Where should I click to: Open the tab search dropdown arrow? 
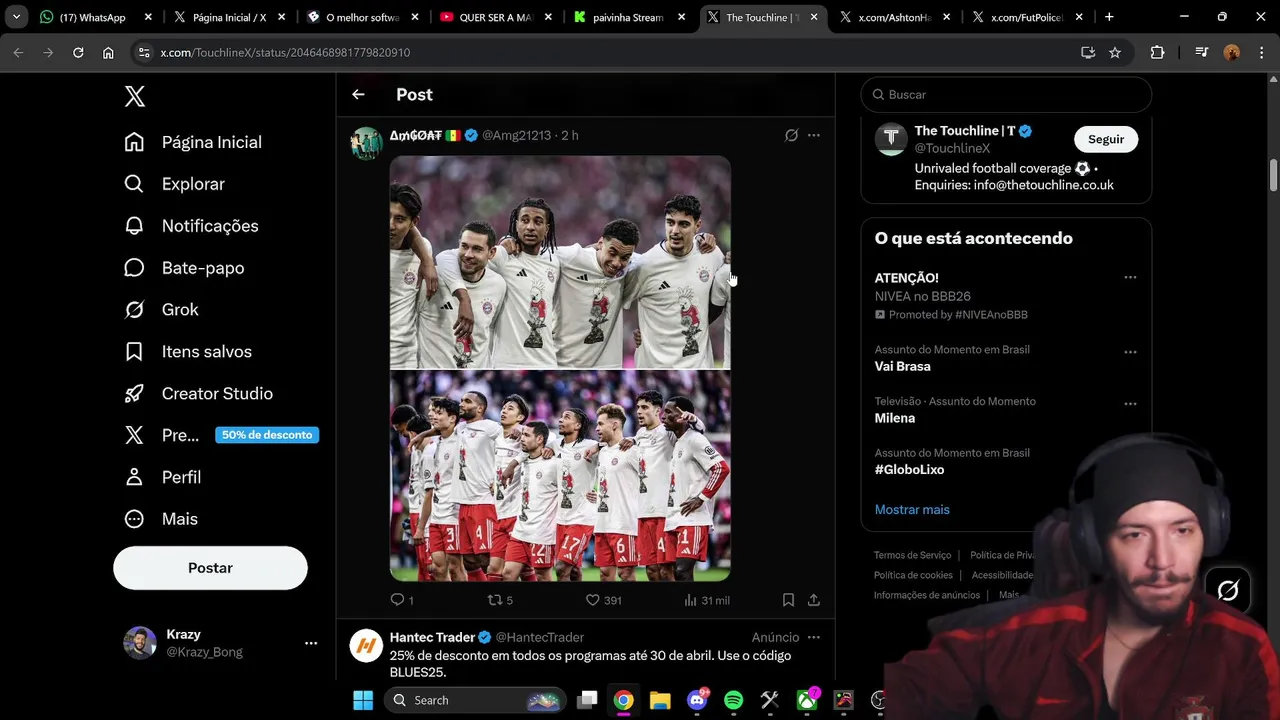(x=16, y=17)
